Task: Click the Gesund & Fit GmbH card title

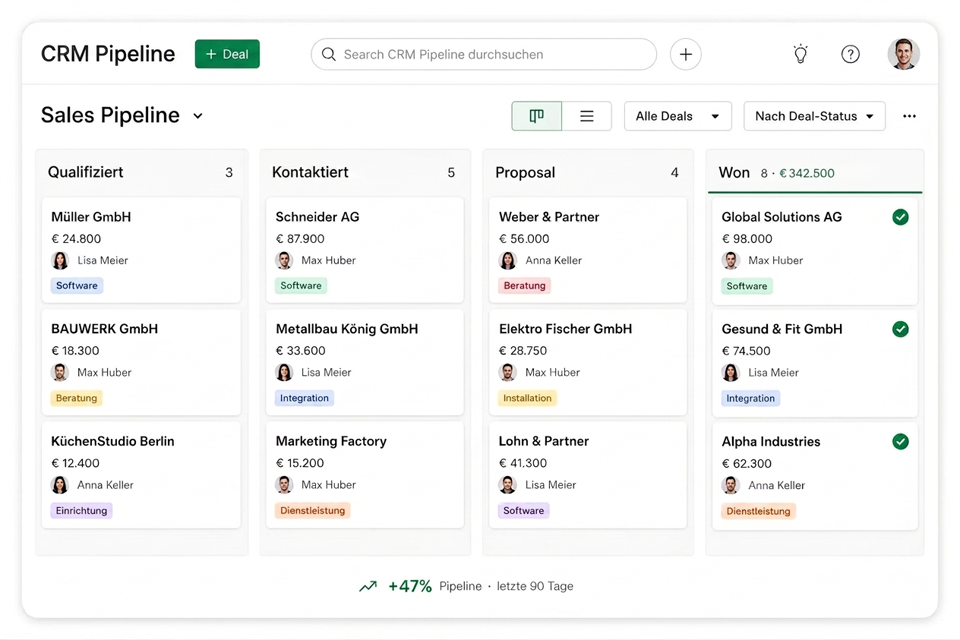Action: point(782,329)
